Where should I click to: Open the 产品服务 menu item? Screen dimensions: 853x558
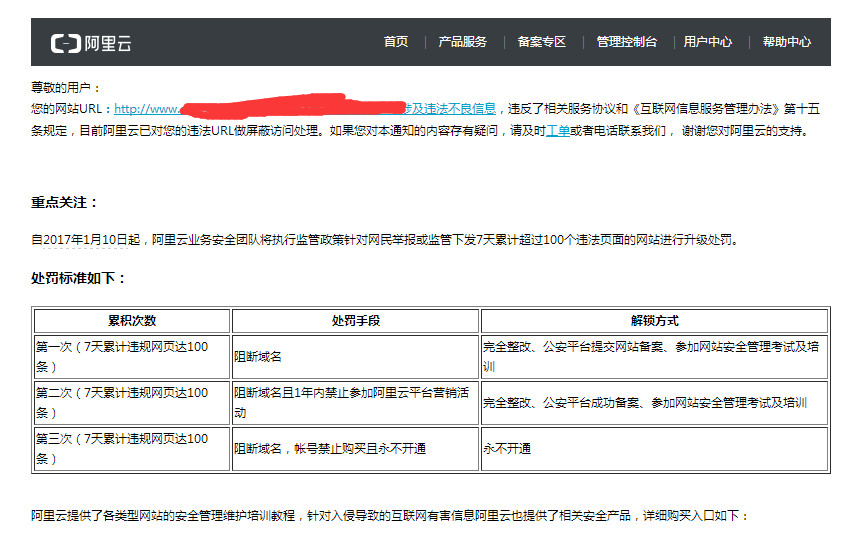click(x=462, y=42)
